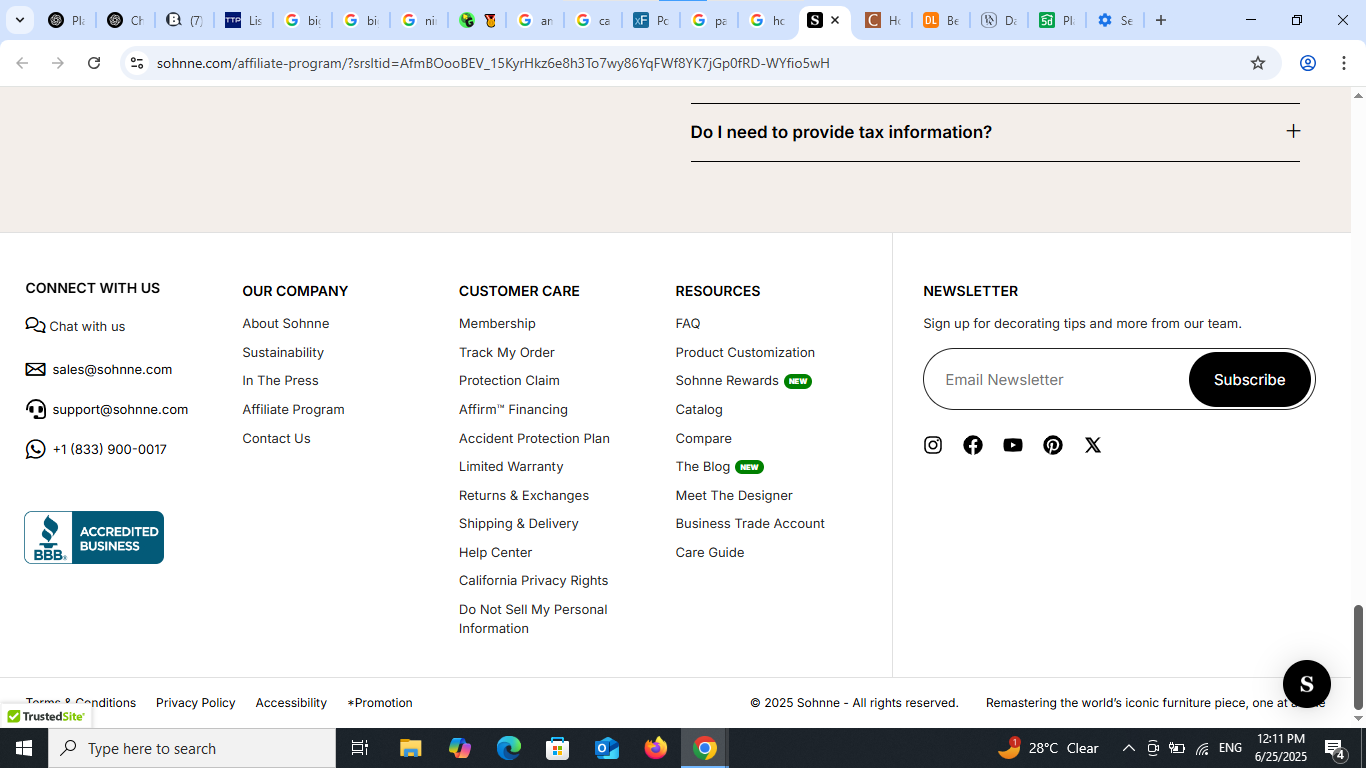This screenshot has height=768, width=1366.
Task: Open Windows Start menu
Action: (24, 748)
